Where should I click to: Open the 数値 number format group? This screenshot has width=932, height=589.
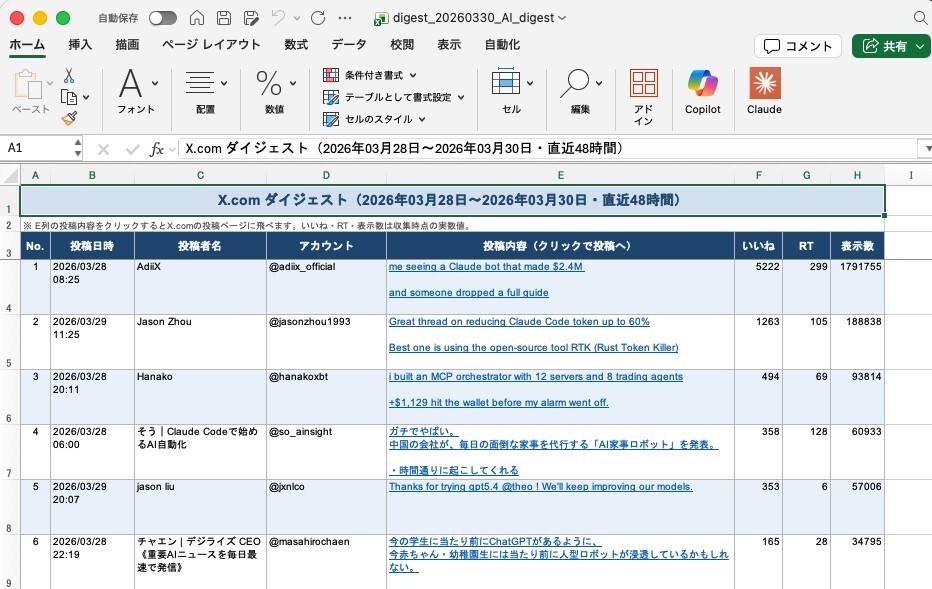275,90
